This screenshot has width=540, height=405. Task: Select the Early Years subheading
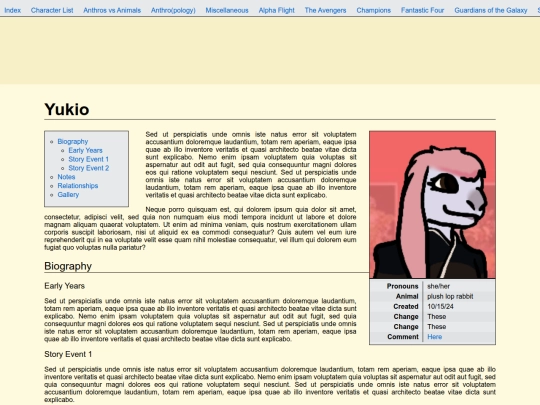click(x=64, y=286)
